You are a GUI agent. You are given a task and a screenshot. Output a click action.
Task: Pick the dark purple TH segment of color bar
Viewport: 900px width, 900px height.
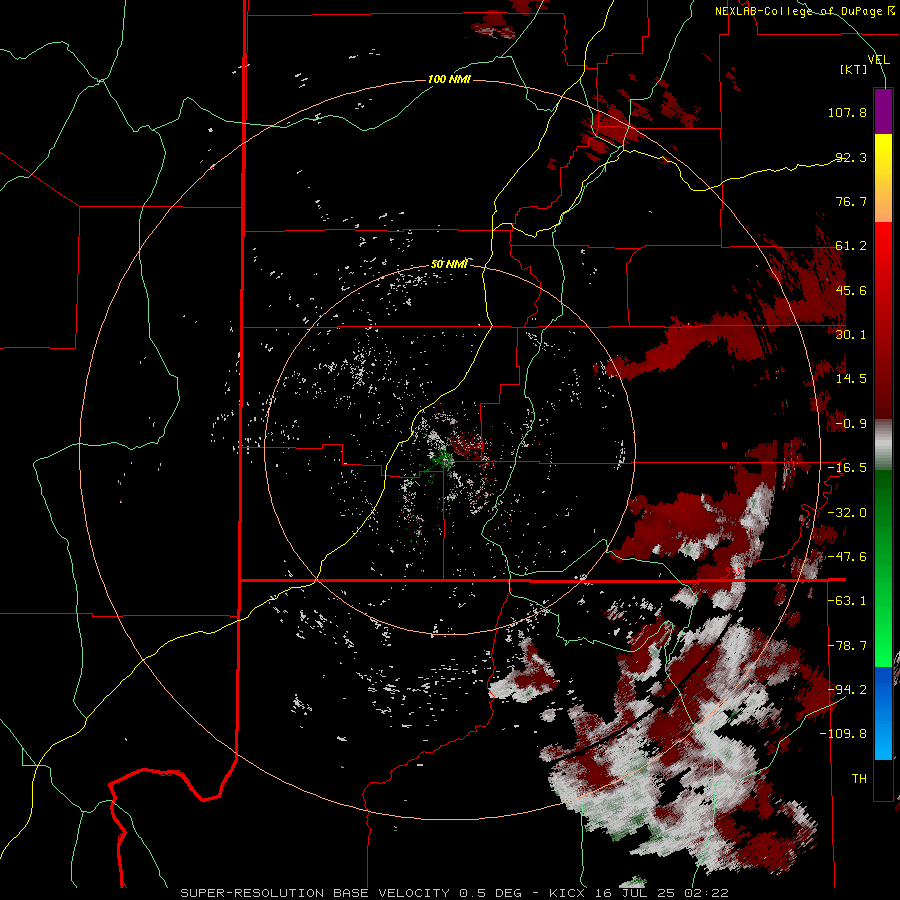[883, 779]
